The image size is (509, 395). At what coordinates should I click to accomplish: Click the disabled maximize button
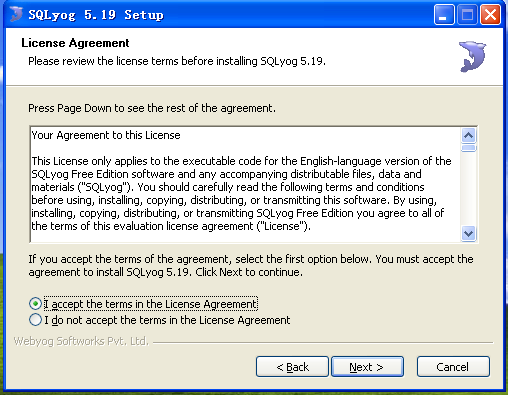467,15
